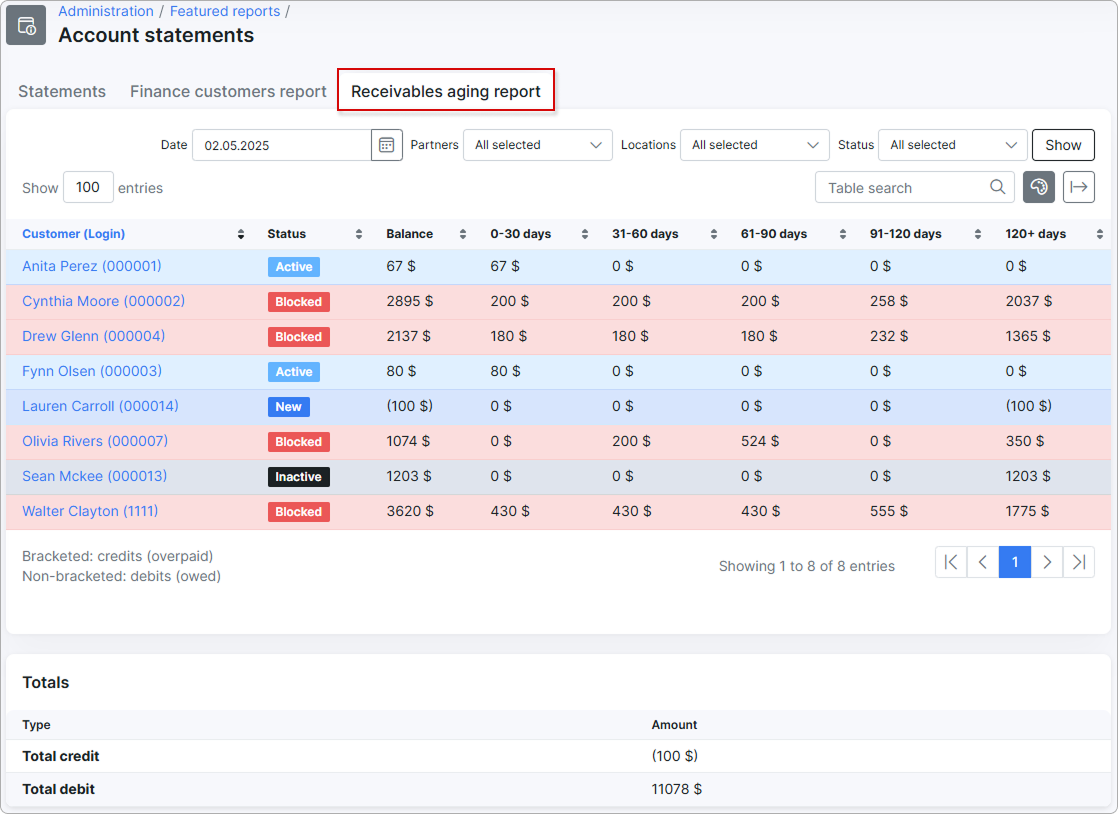The height and width of the screenshot is (814, 1118).
Task: Click 1365 $ in Drew Glenn row
Action: click(1027, 336)
